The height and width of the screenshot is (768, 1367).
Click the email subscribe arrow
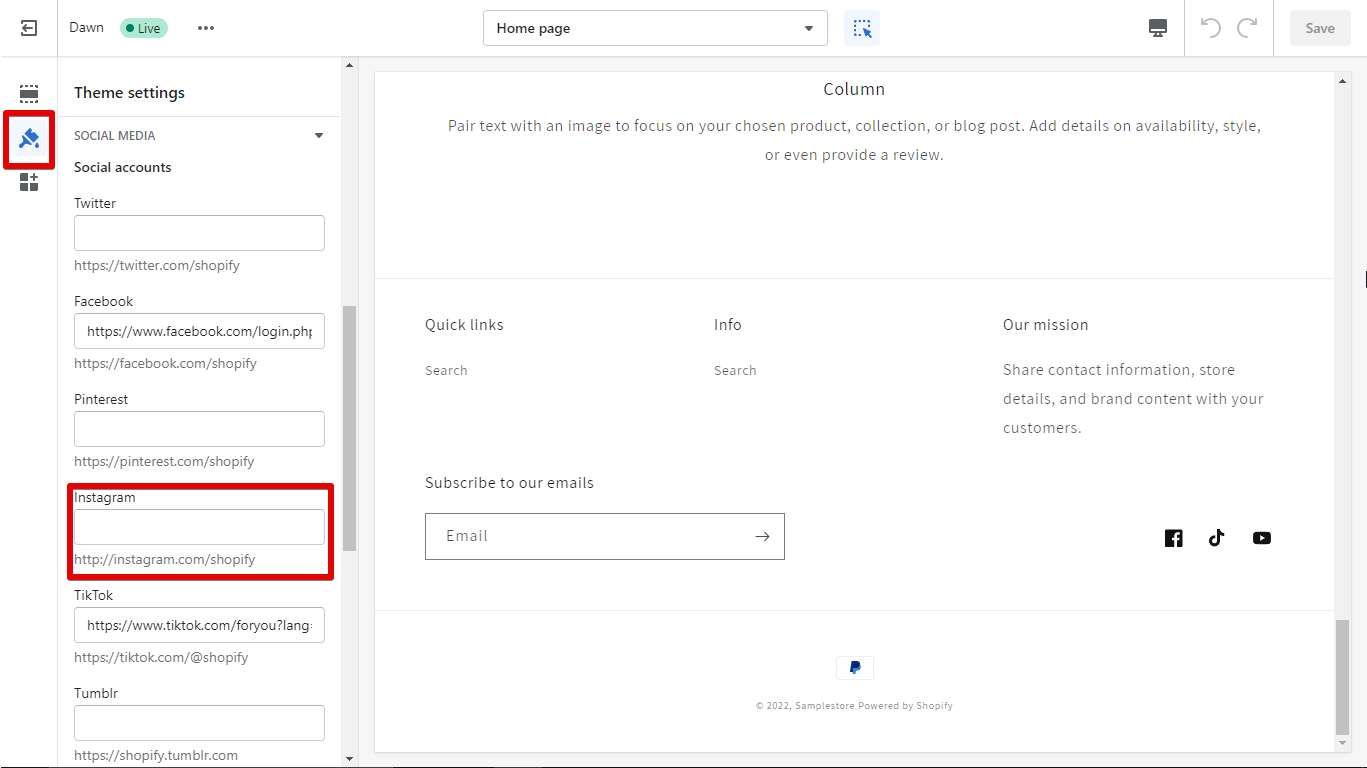762,536
